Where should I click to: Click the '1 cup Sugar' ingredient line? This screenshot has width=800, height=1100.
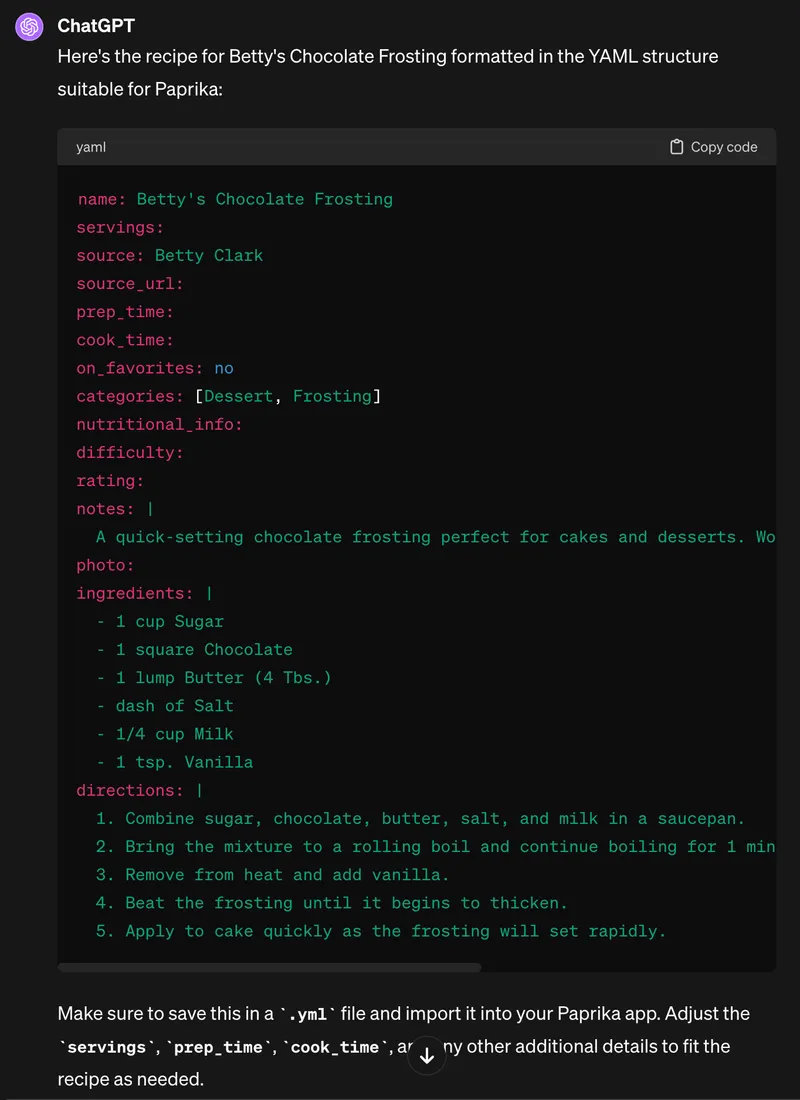[x=160, y=621]
